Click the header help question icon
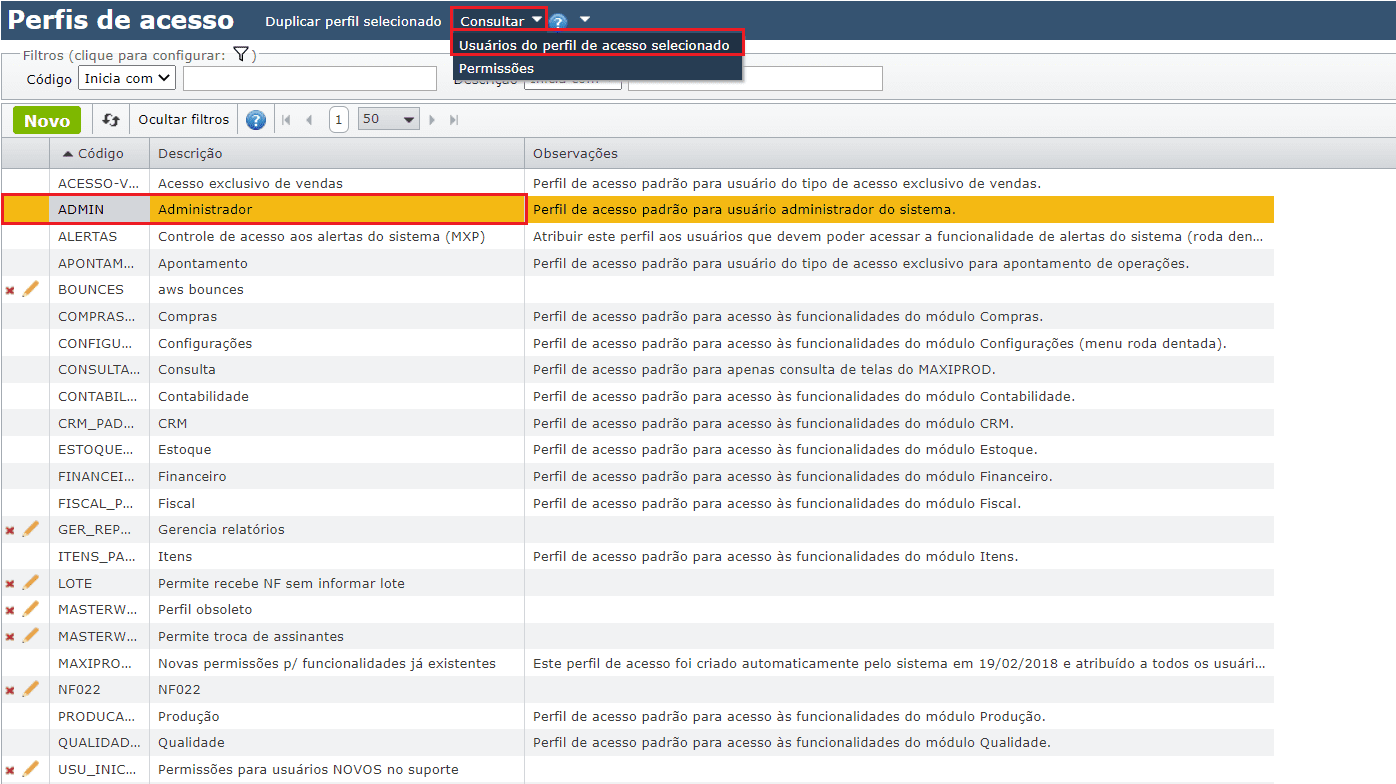This screenshot has width=1396, height=784. 558,21
